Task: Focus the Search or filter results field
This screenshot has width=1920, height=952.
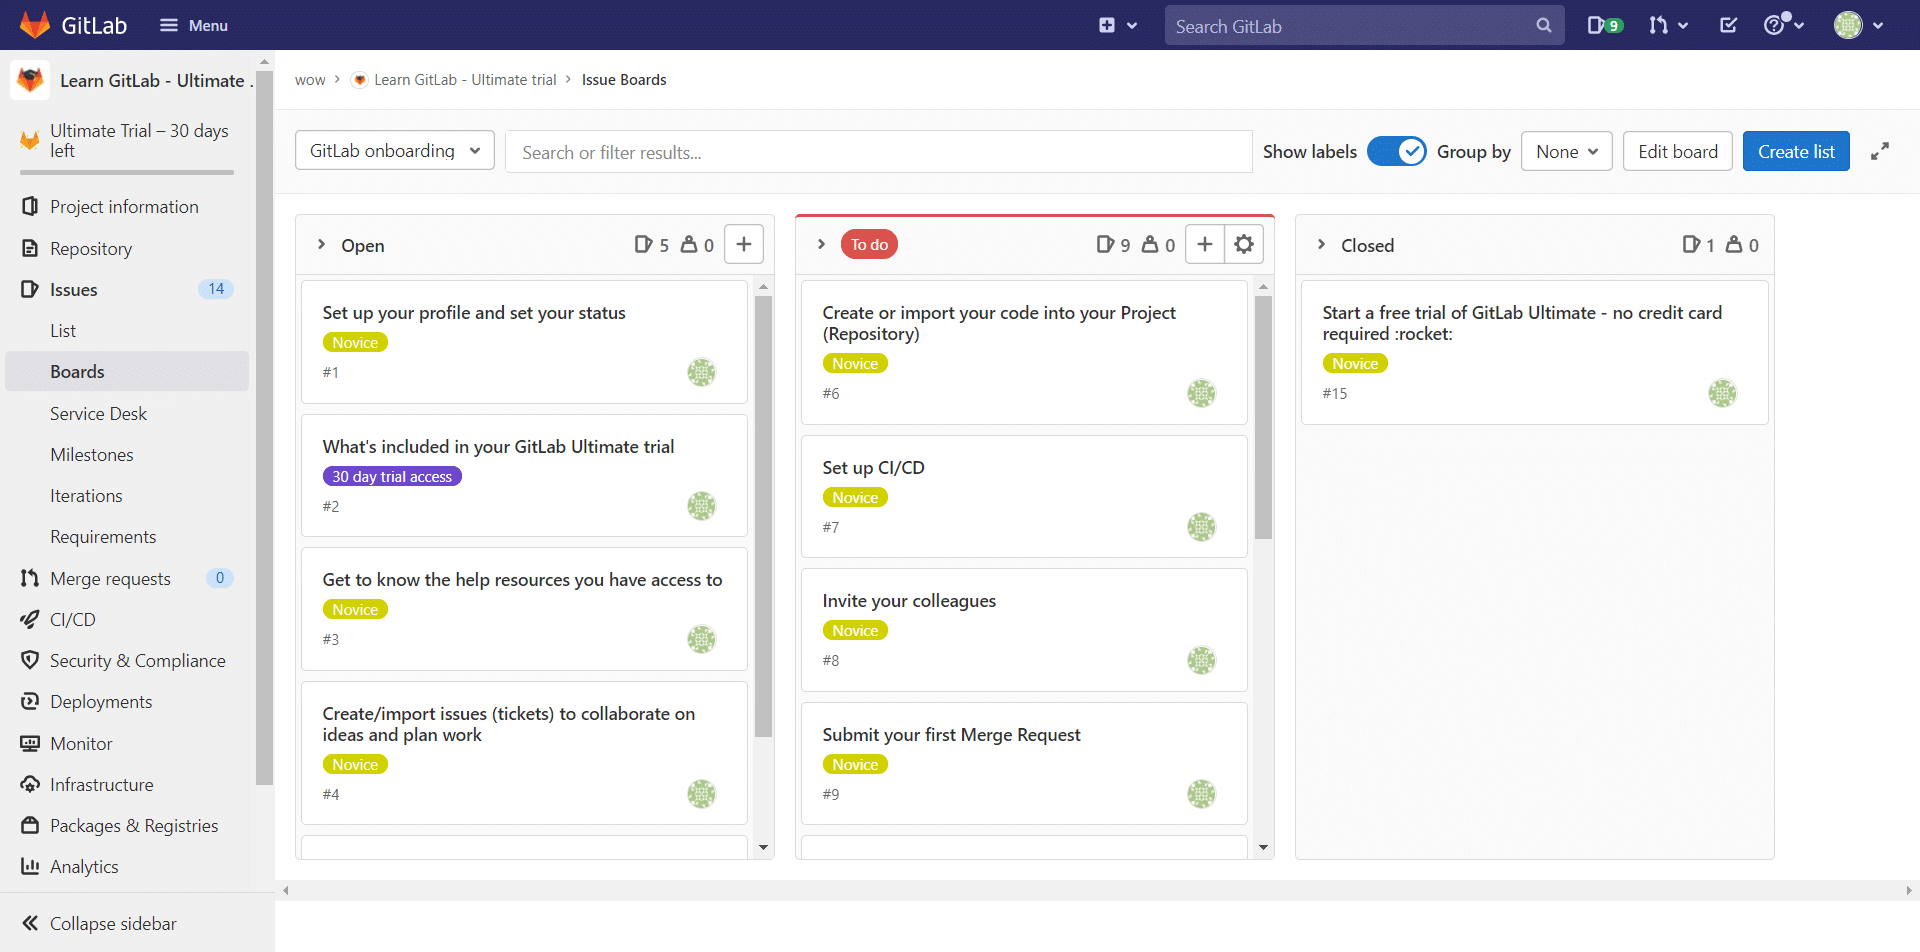Action: coord(878,152)
